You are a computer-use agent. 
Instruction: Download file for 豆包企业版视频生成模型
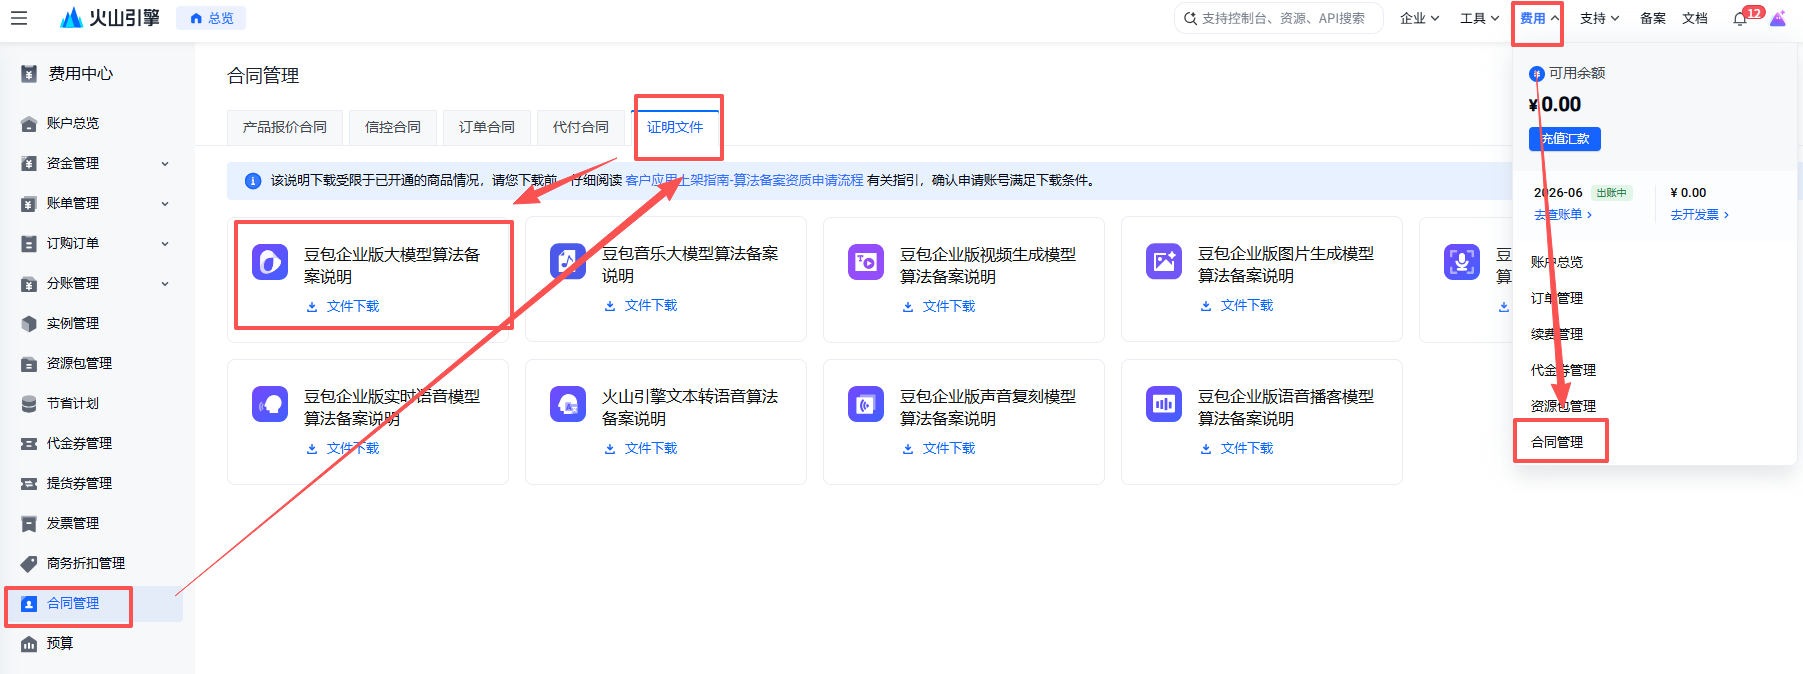(939, 306)
